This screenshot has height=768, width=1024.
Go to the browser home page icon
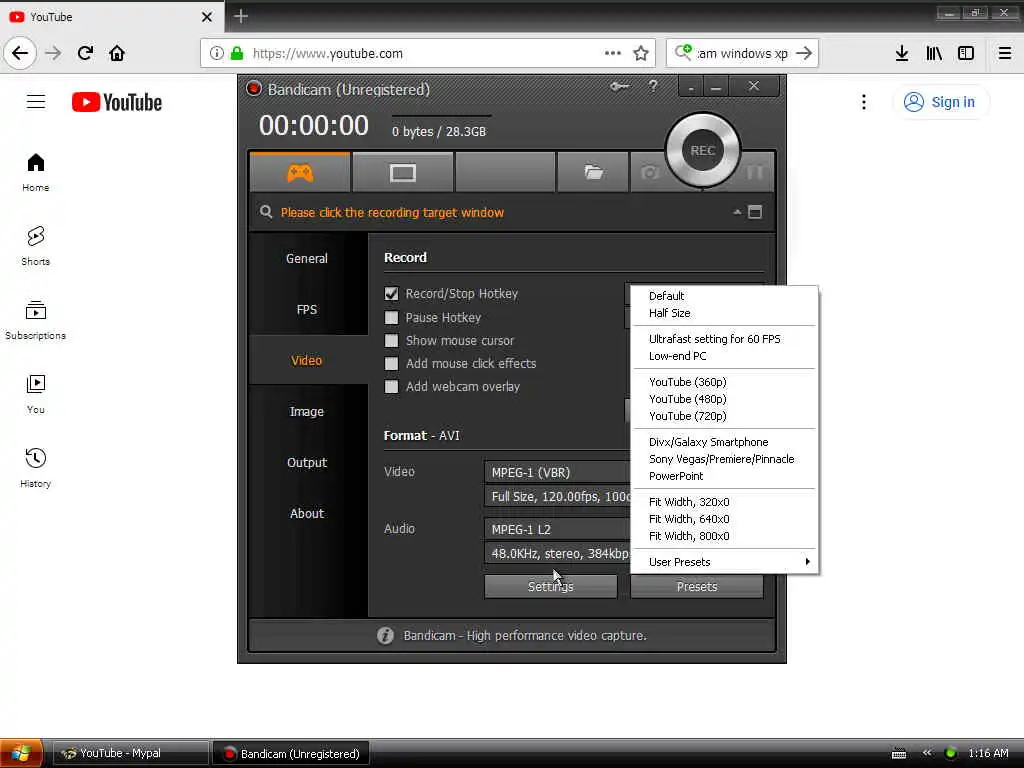[x=117, y=53]
